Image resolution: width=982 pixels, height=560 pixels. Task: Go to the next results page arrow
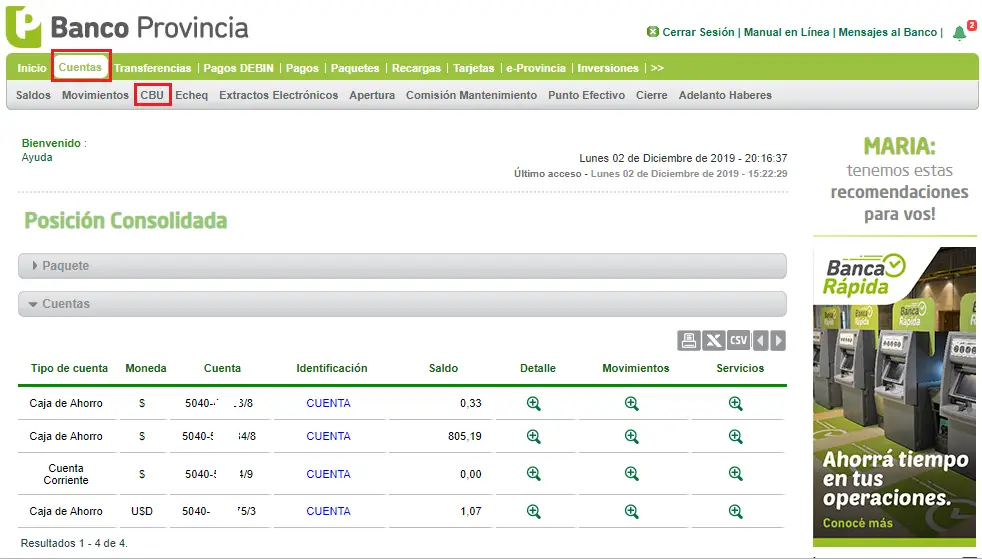pyautogui.click(x=778, y=341)
